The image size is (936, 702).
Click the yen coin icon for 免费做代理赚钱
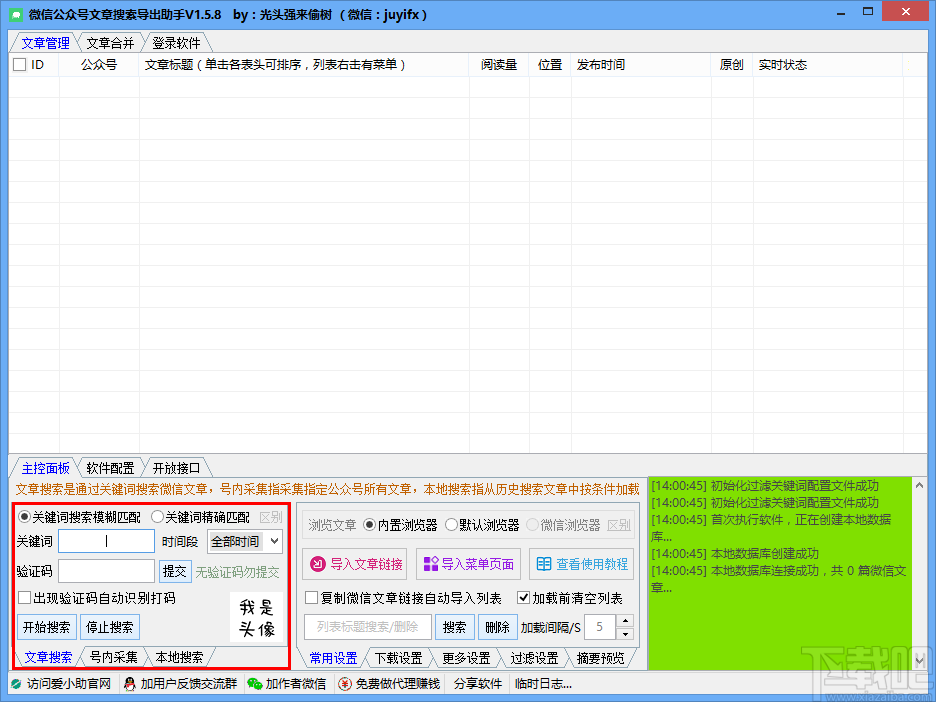tap(345, 684)
